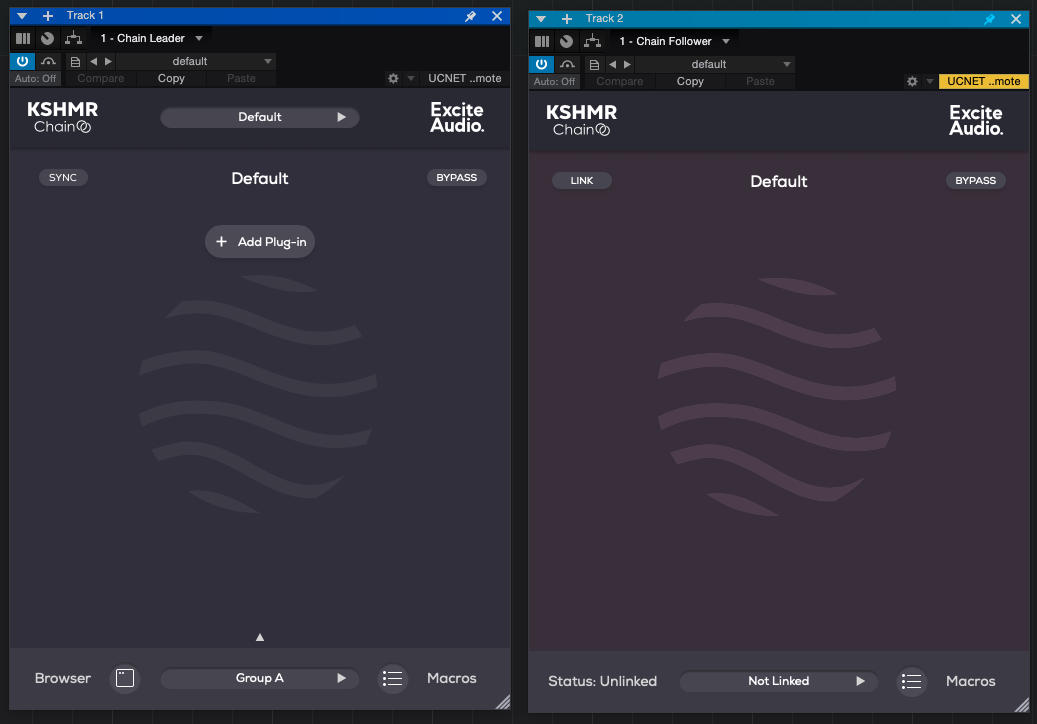Image resolution: width=1037 pixels, height=724 pixels.
Task: Go to previous preset in Track 1
Action: 93,61
